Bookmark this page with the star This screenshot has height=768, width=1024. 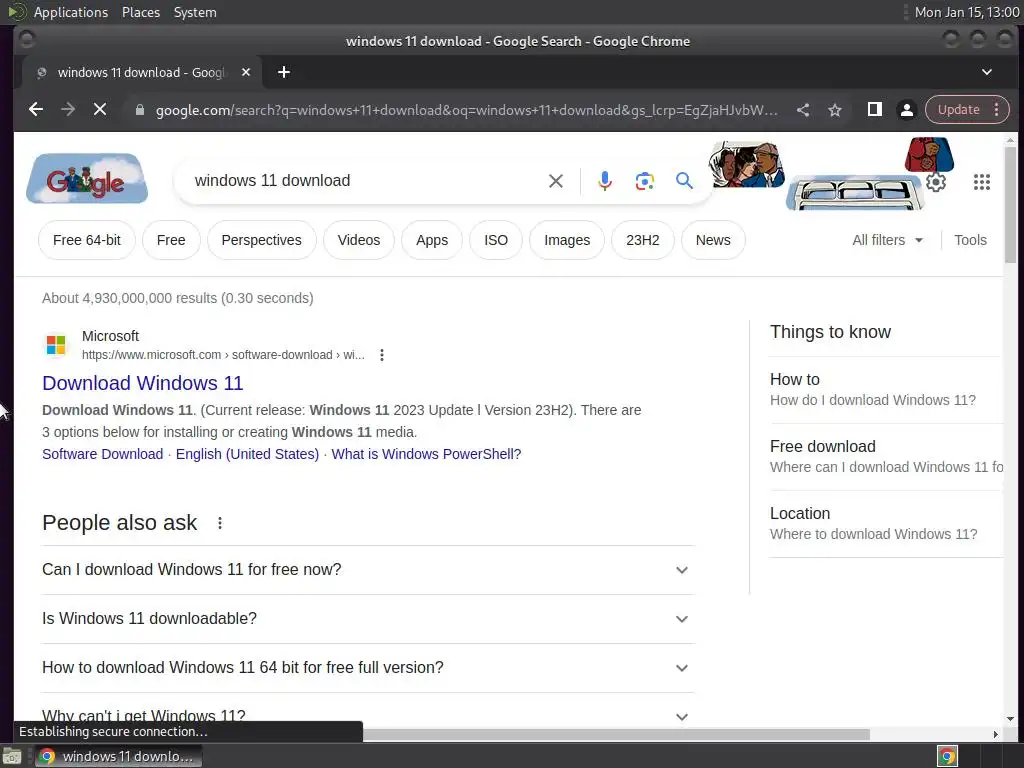coord(835,110)
